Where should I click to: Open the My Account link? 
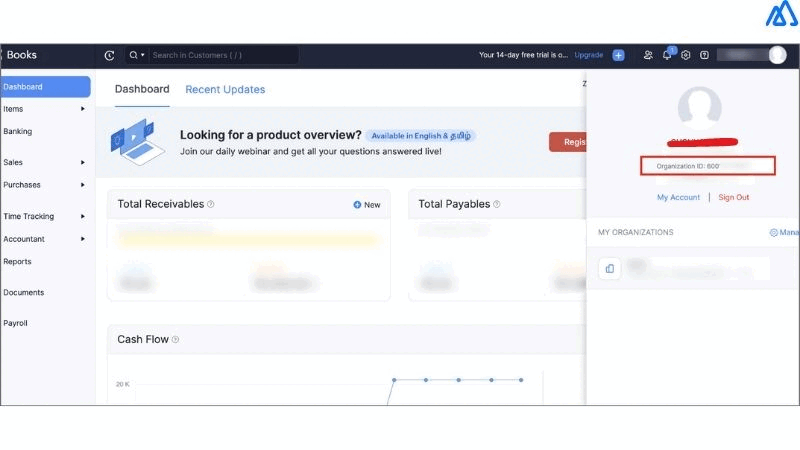(x=678, y=197)
